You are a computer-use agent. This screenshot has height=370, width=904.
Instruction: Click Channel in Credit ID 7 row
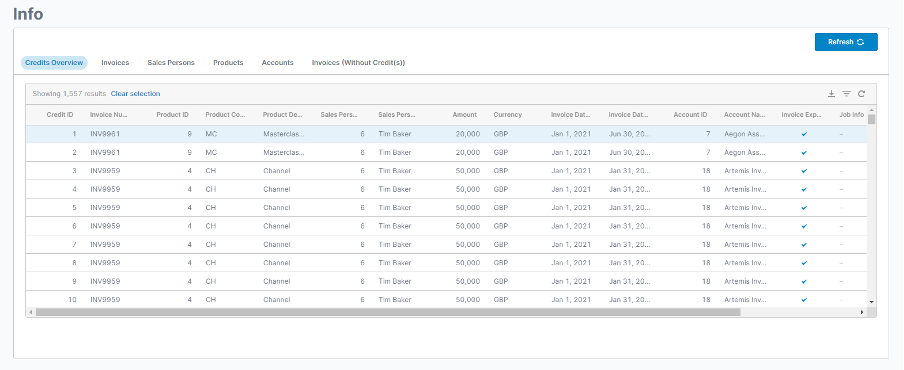pyautogui.click(x=277, y=244)
